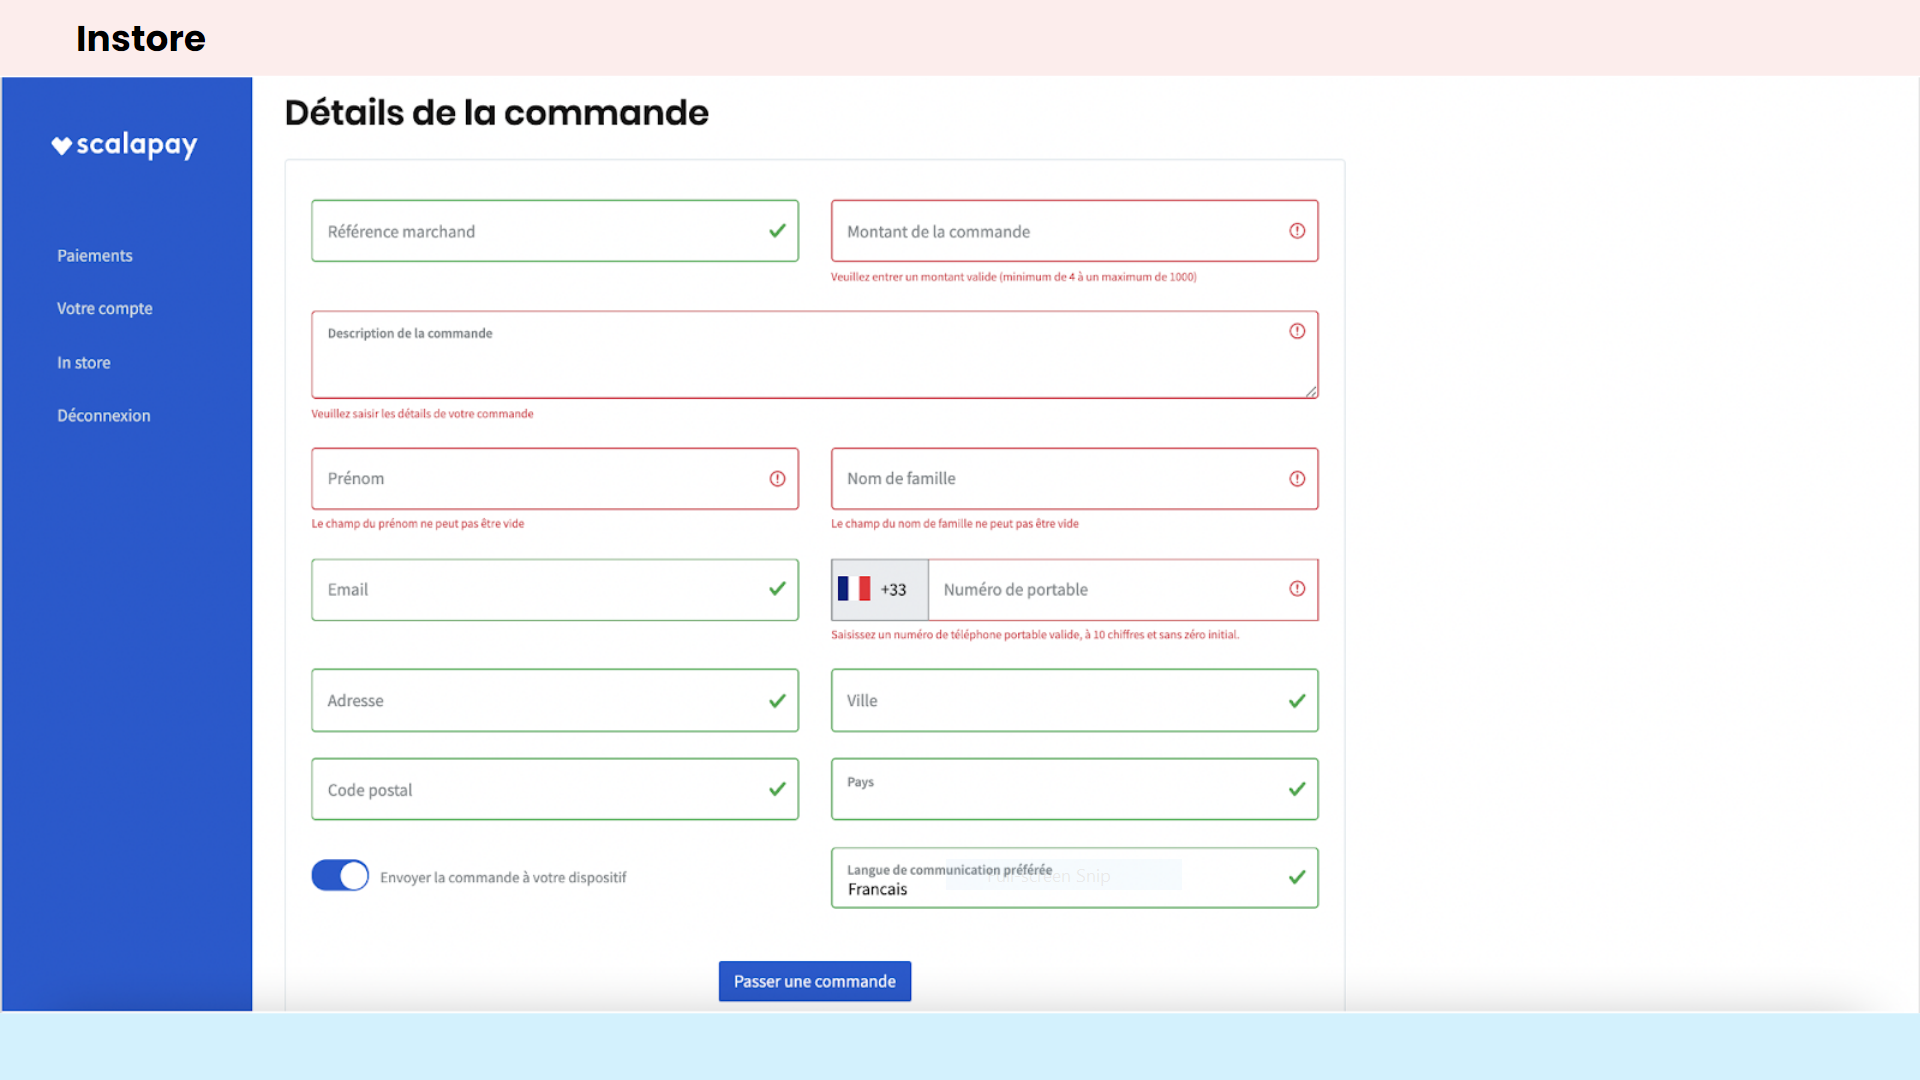Screen dimensions: 1920x1080
Task: Open the +33 country code selector
Action: [893, 590]
